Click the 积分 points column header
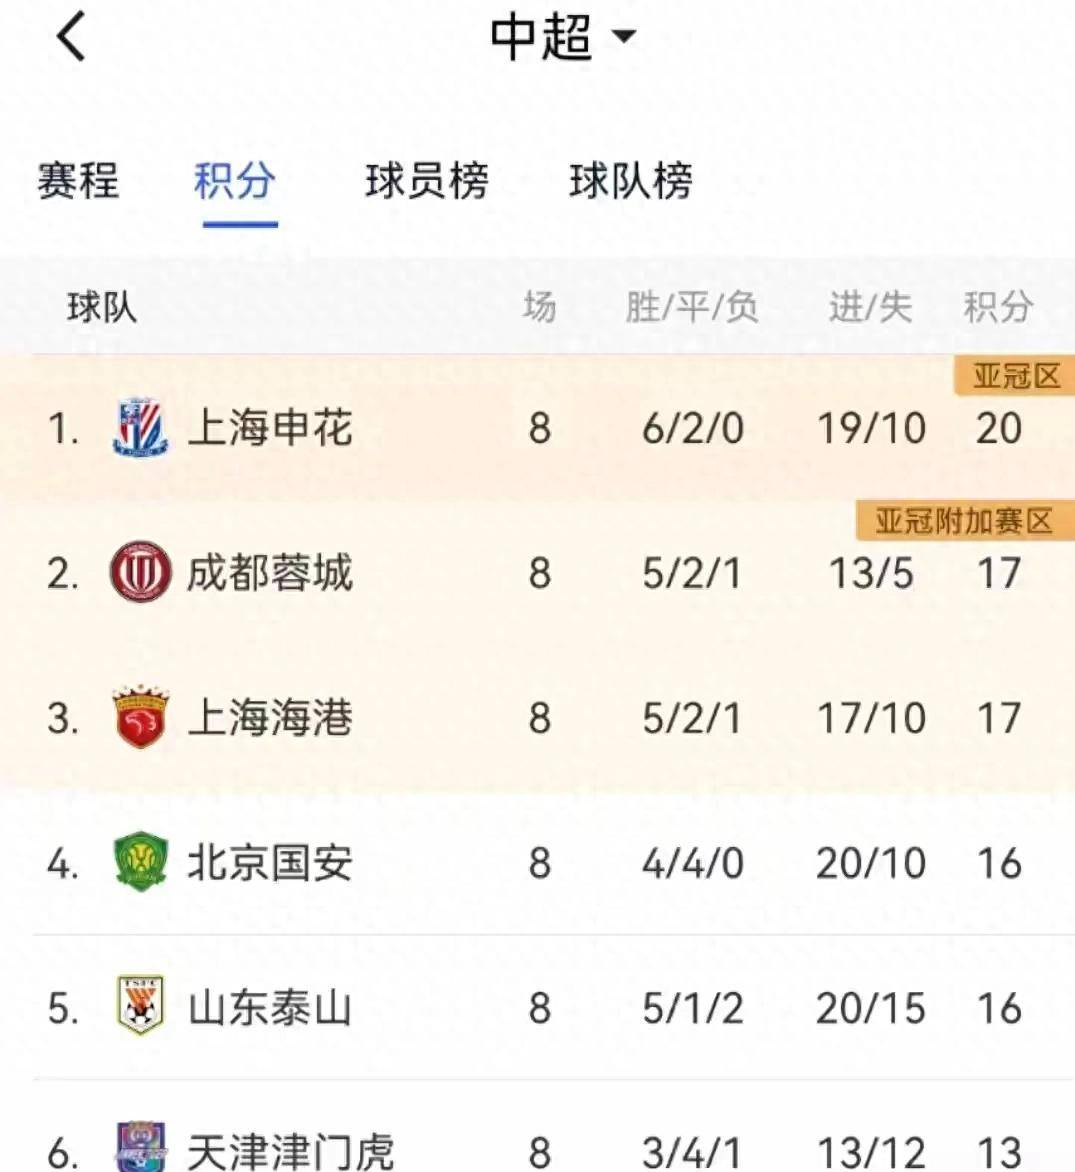The image size is (1075, 1172). (x=995, y=308)
